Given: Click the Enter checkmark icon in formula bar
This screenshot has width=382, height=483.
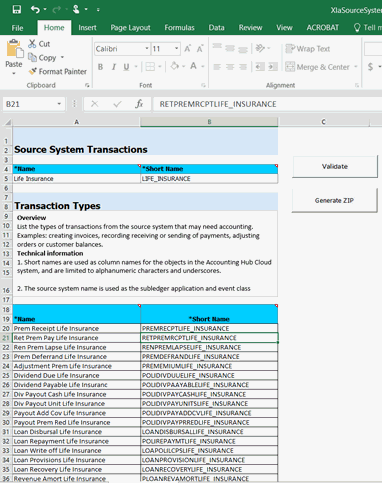Looking at the screenshot, I should click(117, 104).
